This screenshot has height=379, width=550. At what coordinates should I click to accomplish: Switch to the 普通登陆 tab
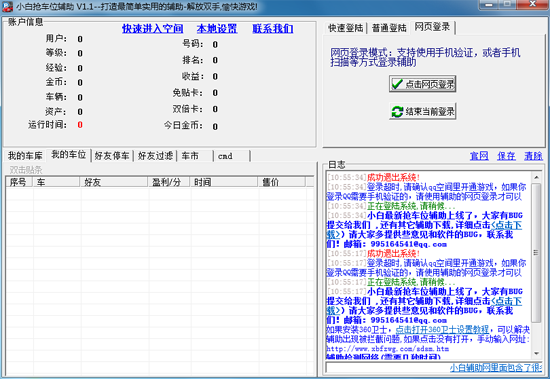tap(389, 28)
